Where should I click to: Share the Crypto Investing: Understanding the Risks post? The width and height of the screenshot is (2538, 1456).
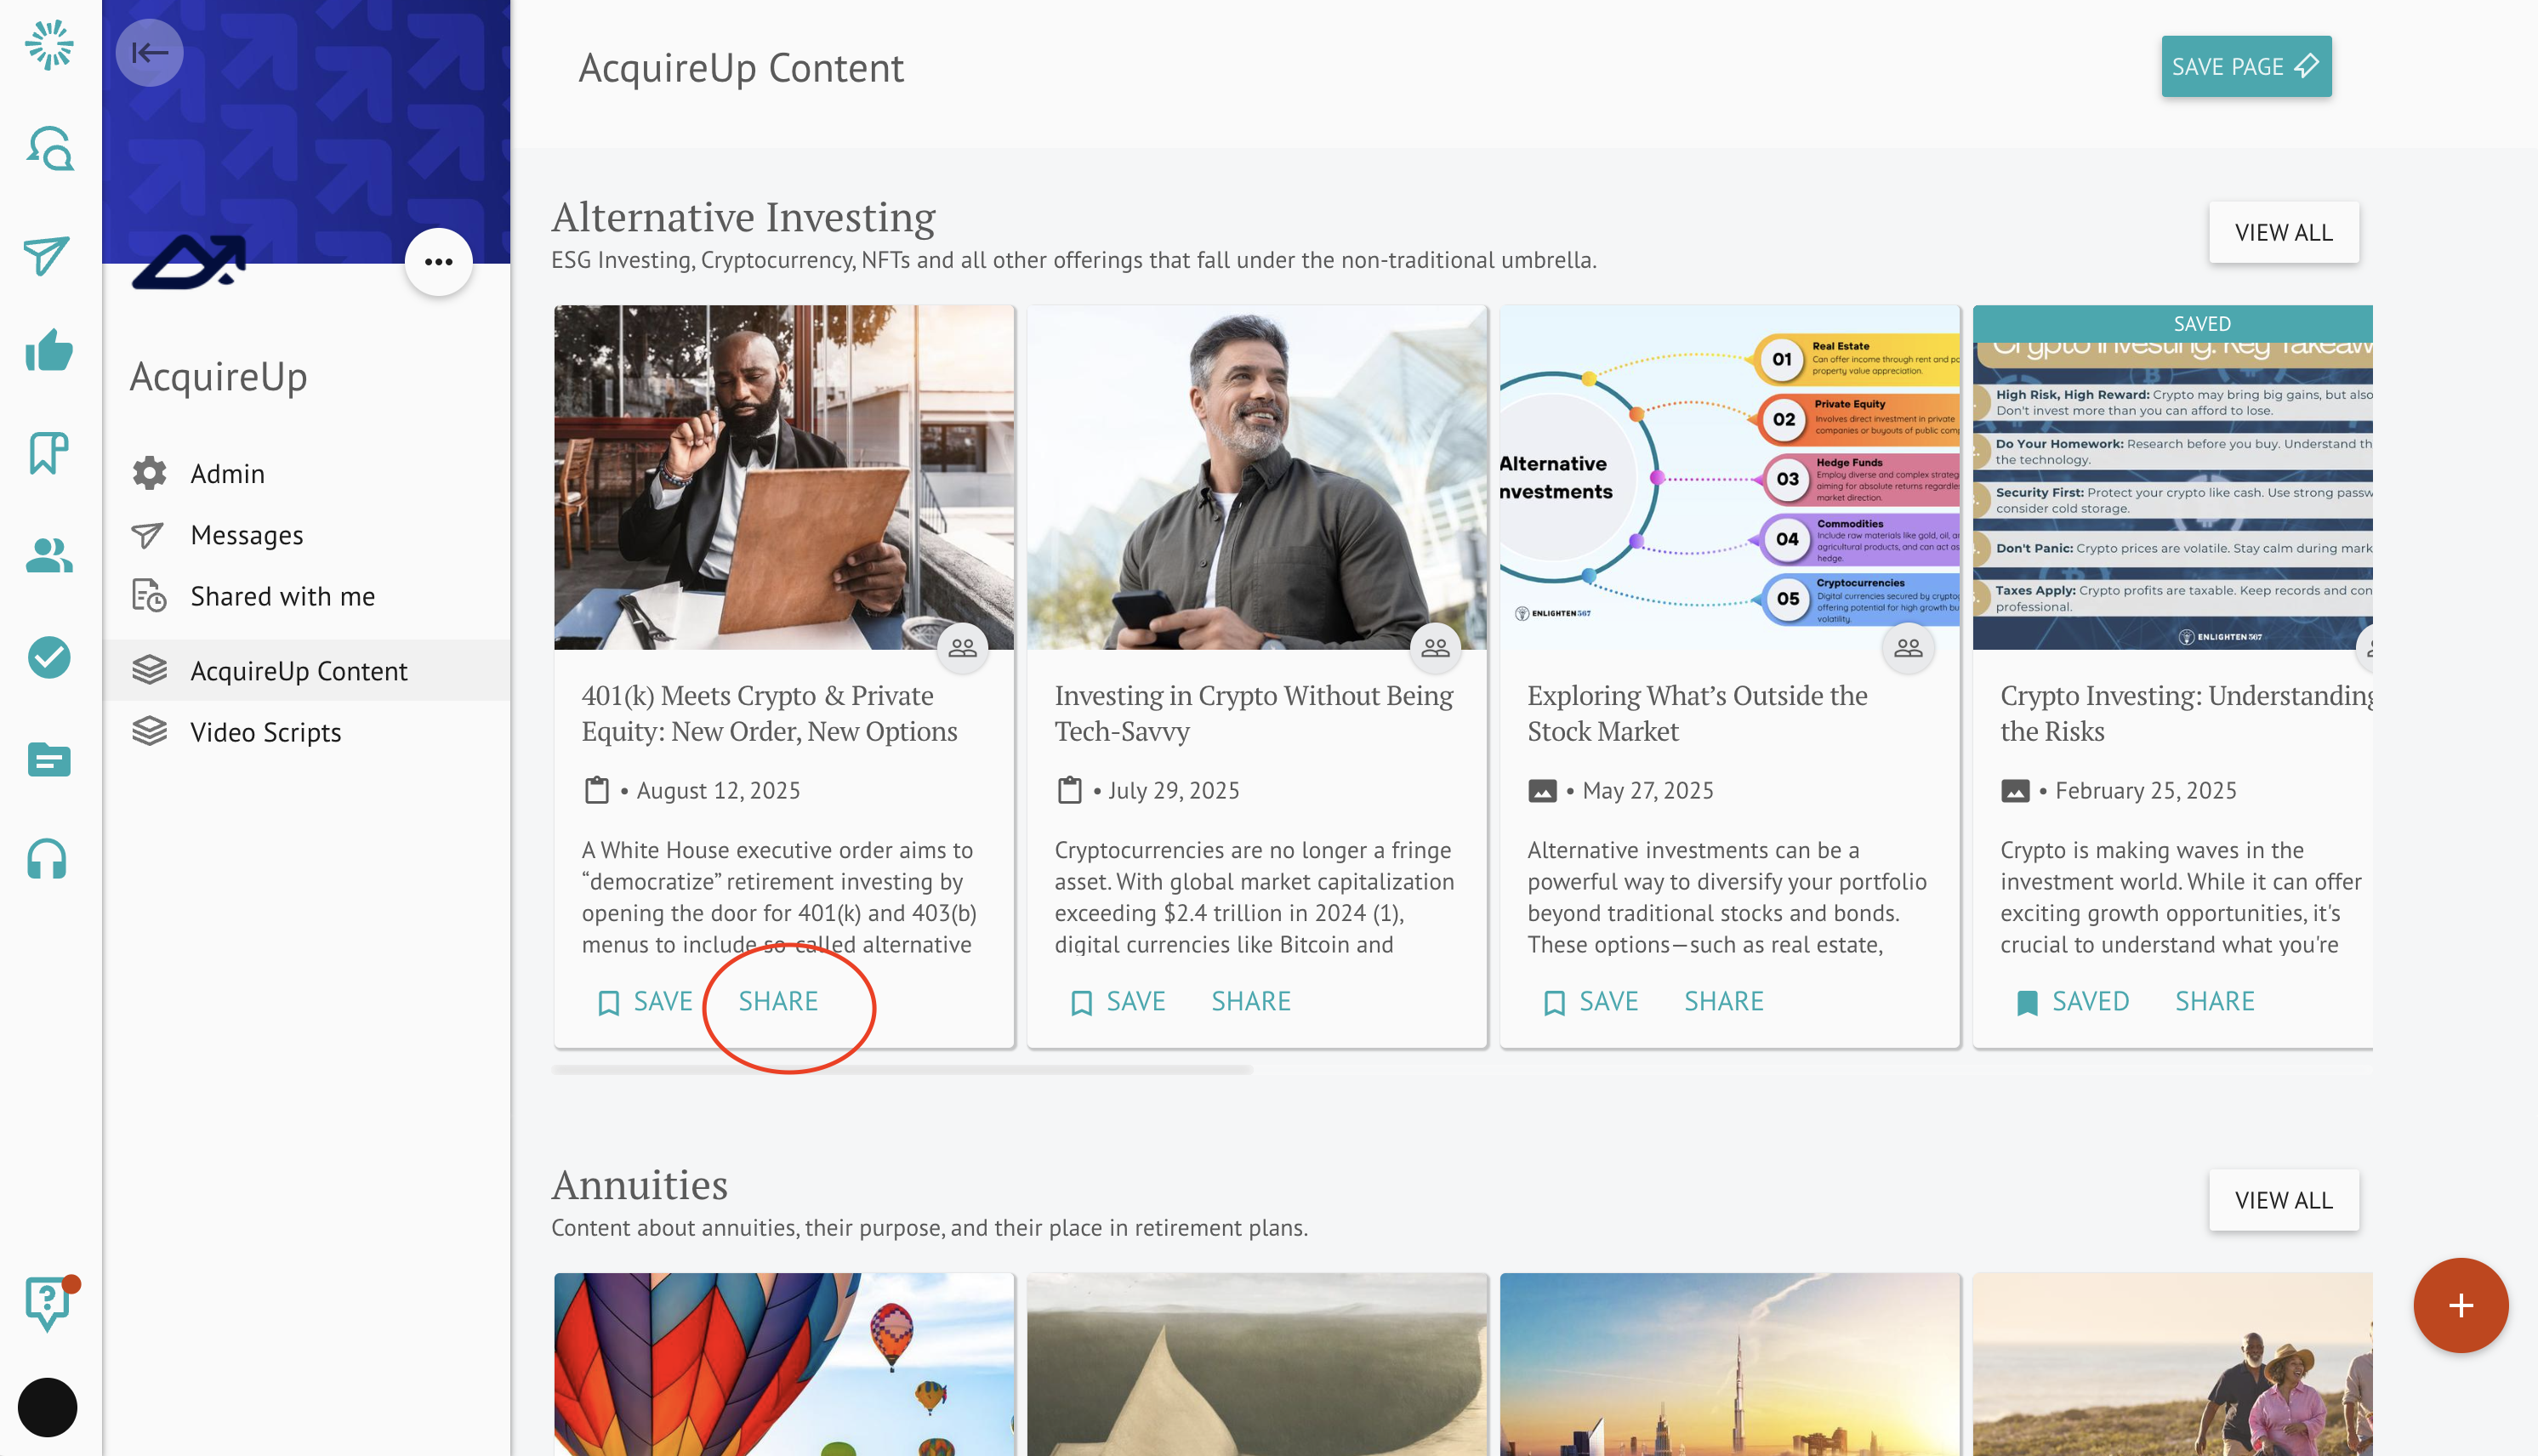[x=2215, y=1001]
